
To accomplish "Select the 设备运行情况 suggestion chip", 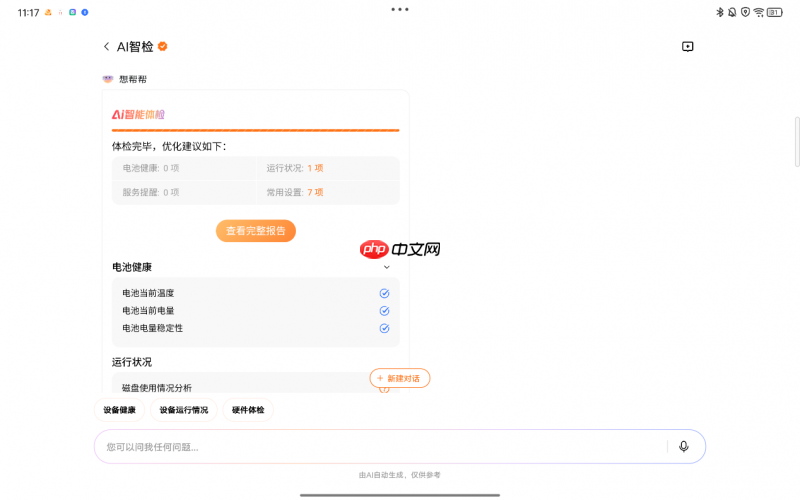I will (x=184, y=410).
